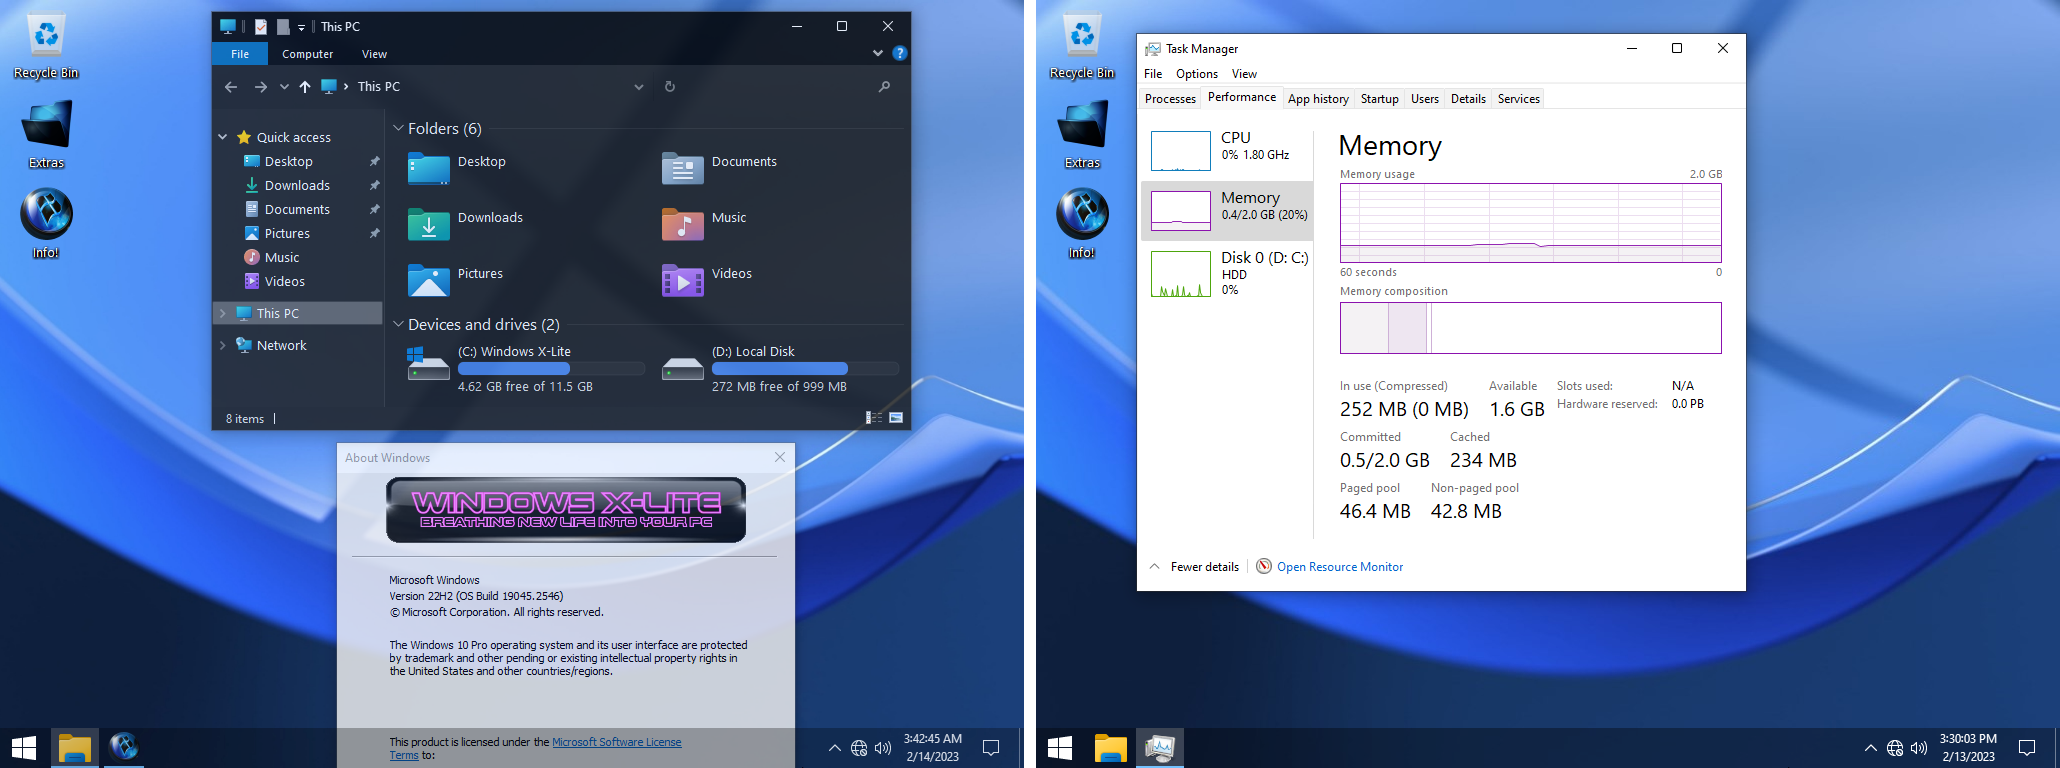The height and width of the screenshot is (768, 2060).
Task: Click volume icon next to 3:42:45 AM clock
Action: click(883, 748)
